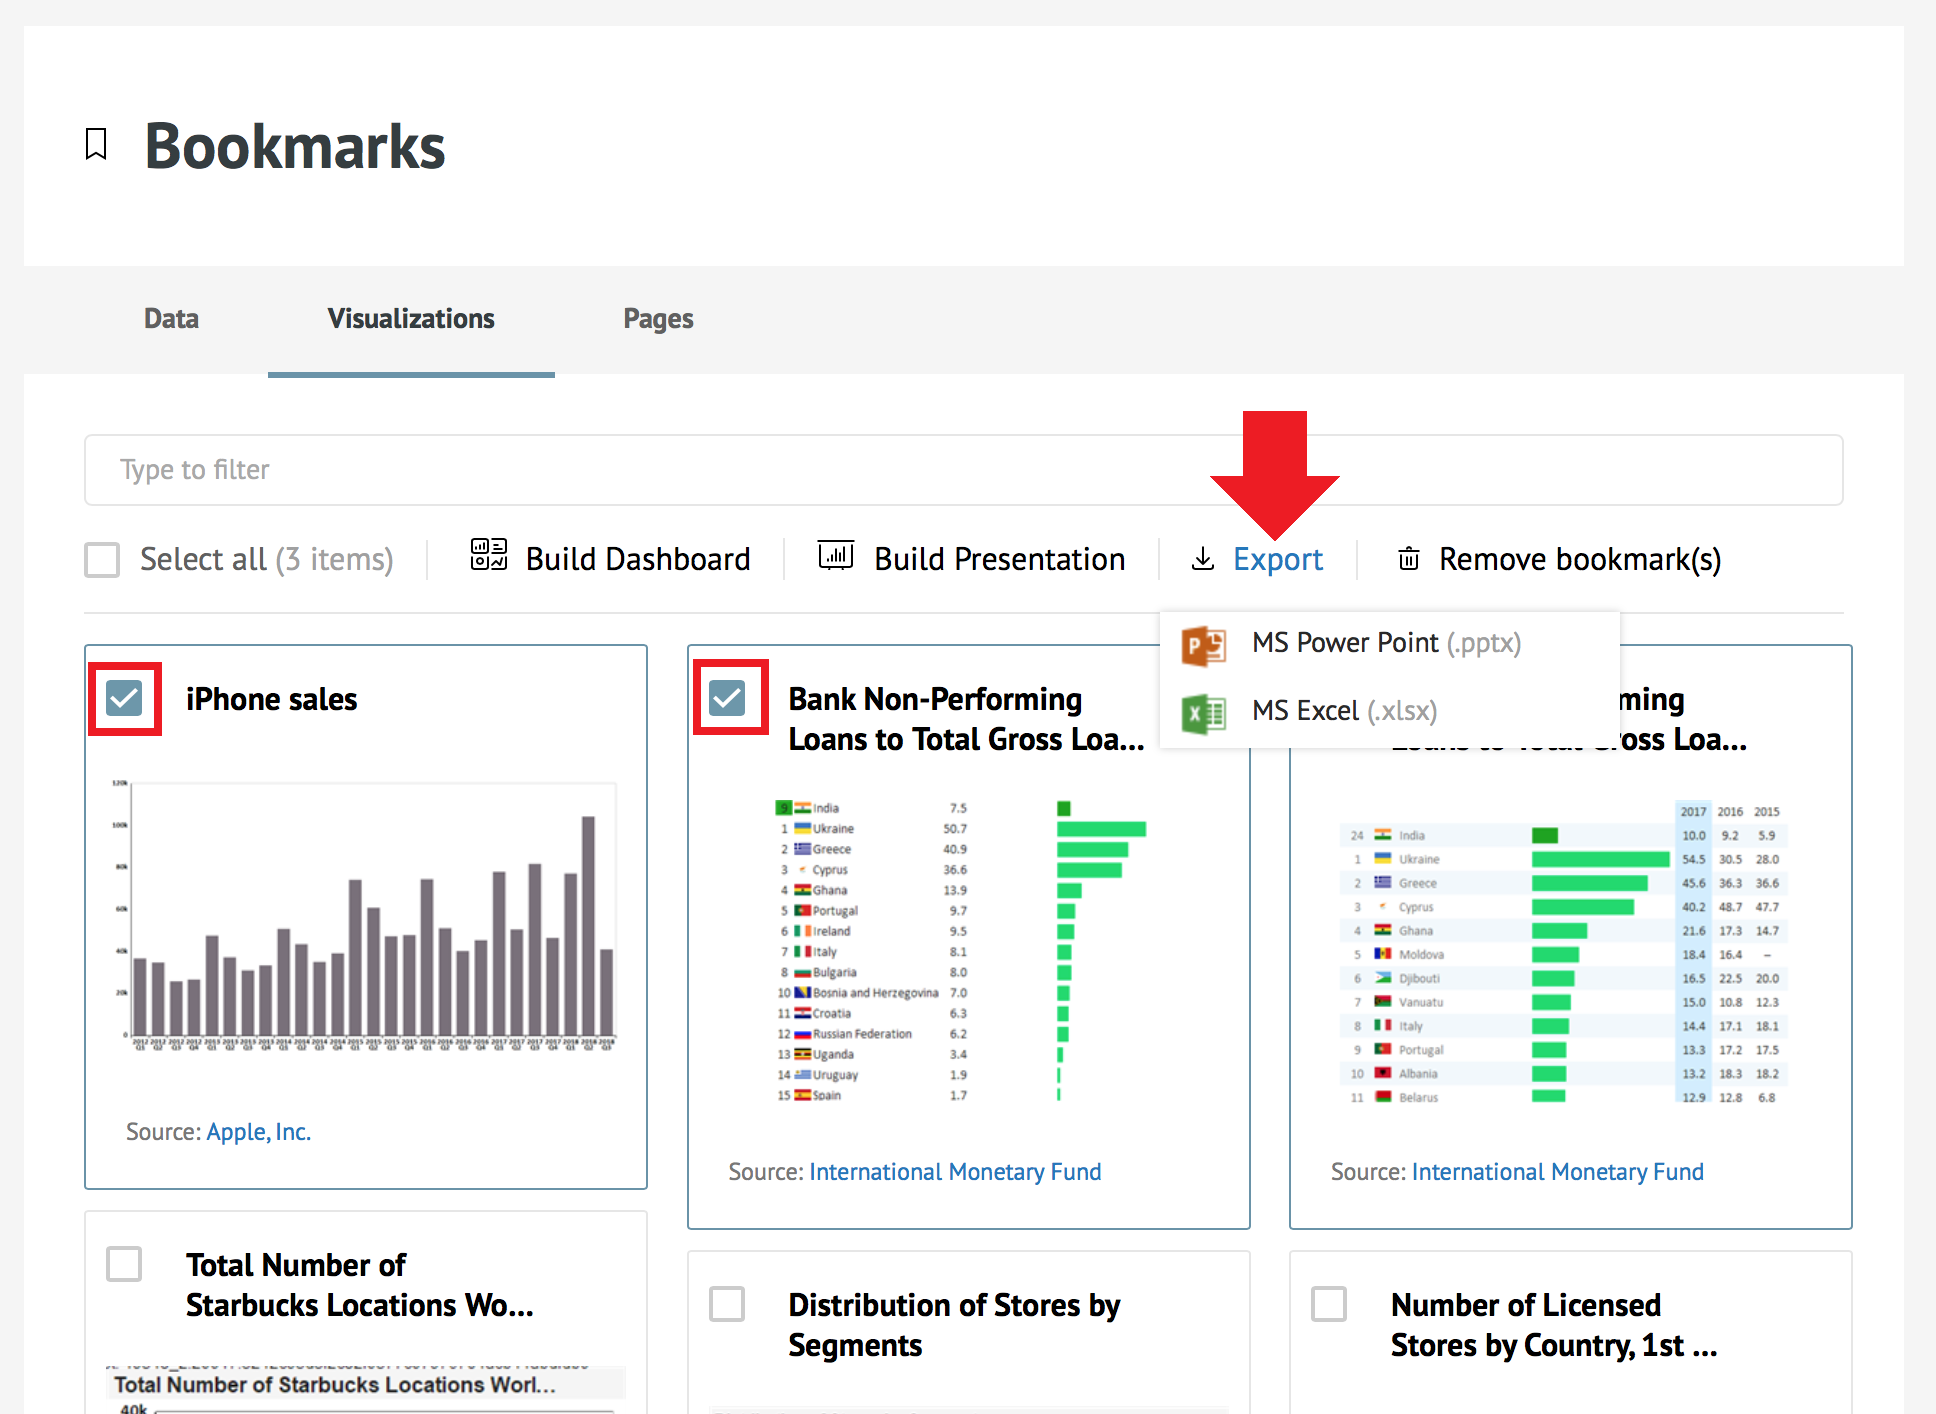Open the Pages tab
Screen dimensions: 1936x1414
tap(658, 319)
